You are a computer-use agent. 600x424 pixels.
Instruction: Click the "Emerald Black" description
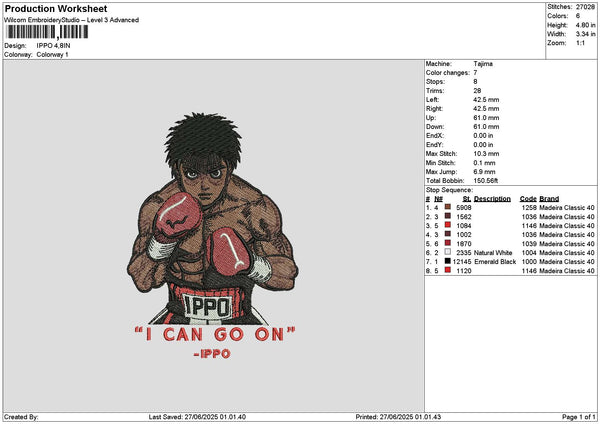tap(495, 261)
